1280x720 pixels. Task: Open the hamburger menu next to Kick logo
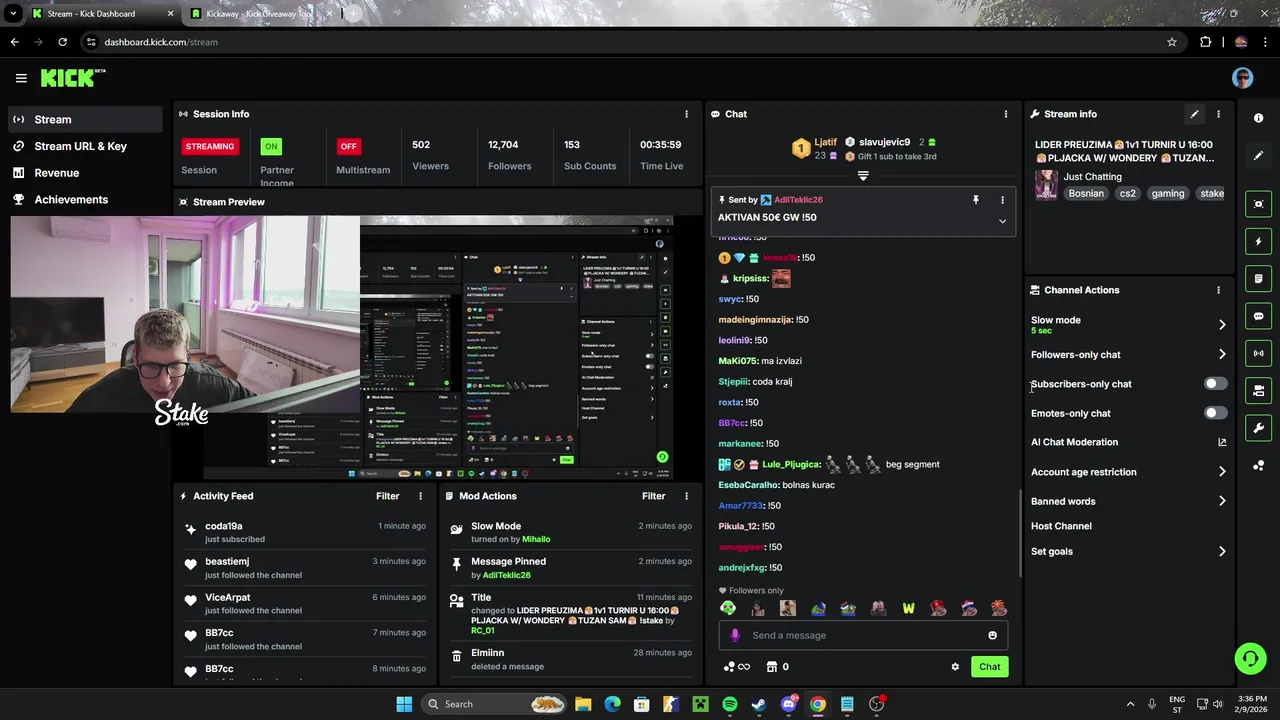point(21,78)
